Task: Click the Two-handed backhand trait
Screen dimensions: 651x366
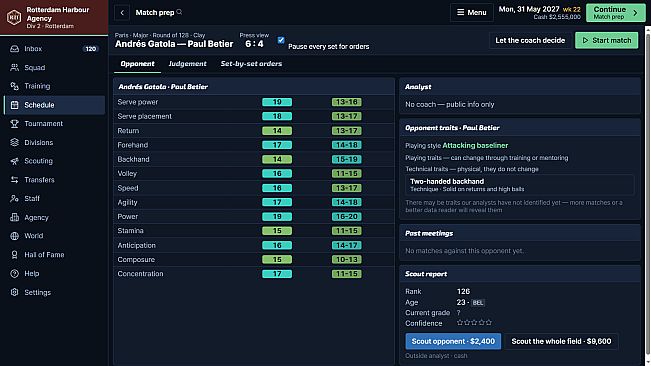Action: [519, 185]
